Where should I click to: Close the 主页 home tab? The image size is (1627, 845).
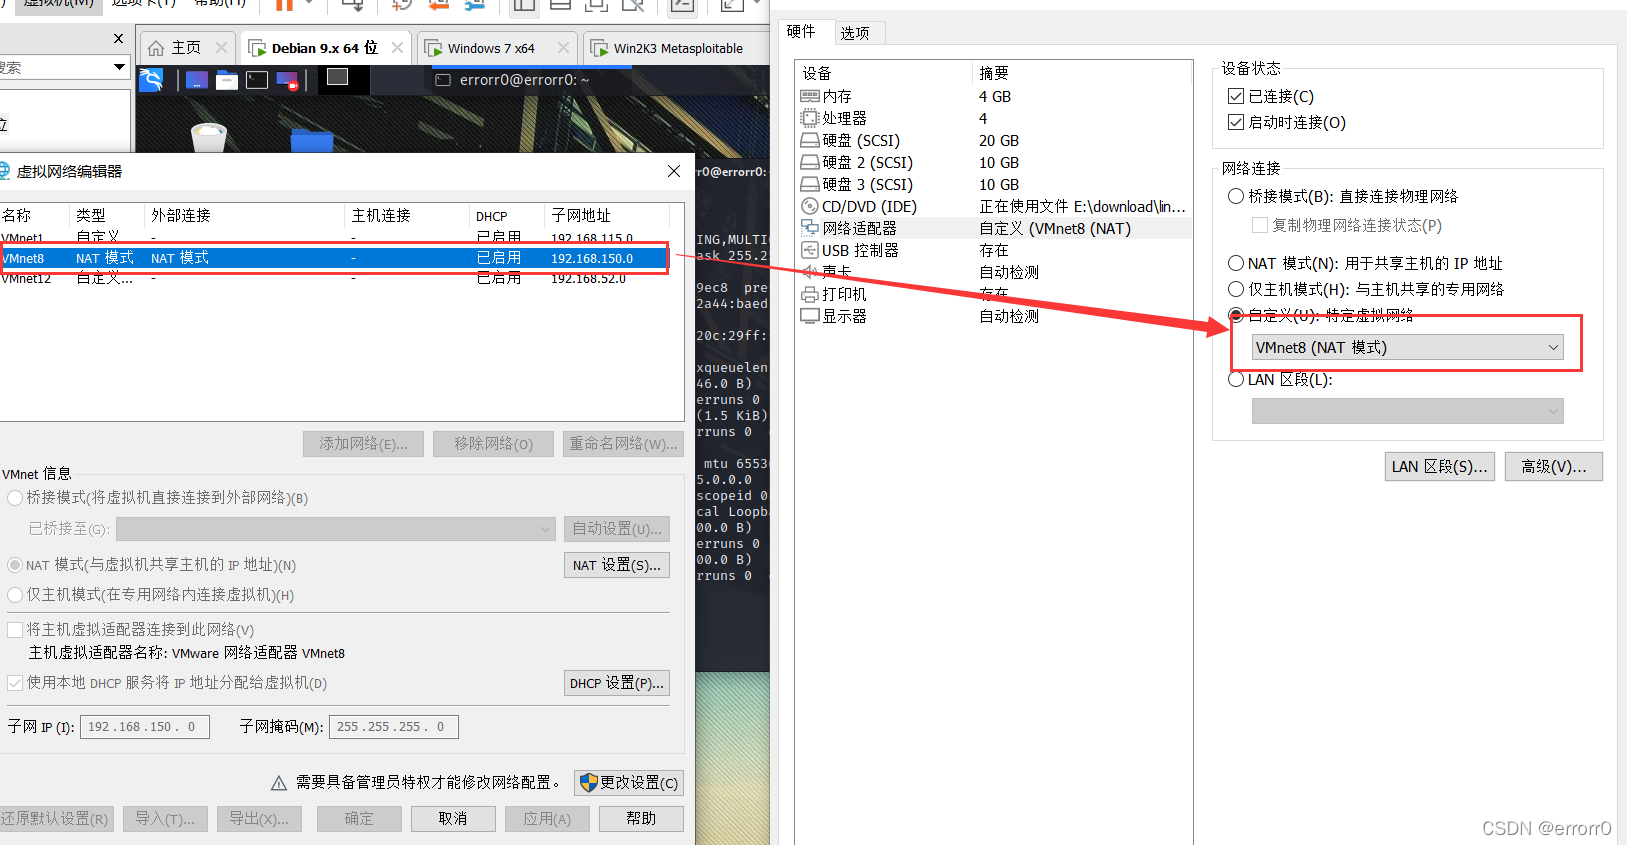222,47
